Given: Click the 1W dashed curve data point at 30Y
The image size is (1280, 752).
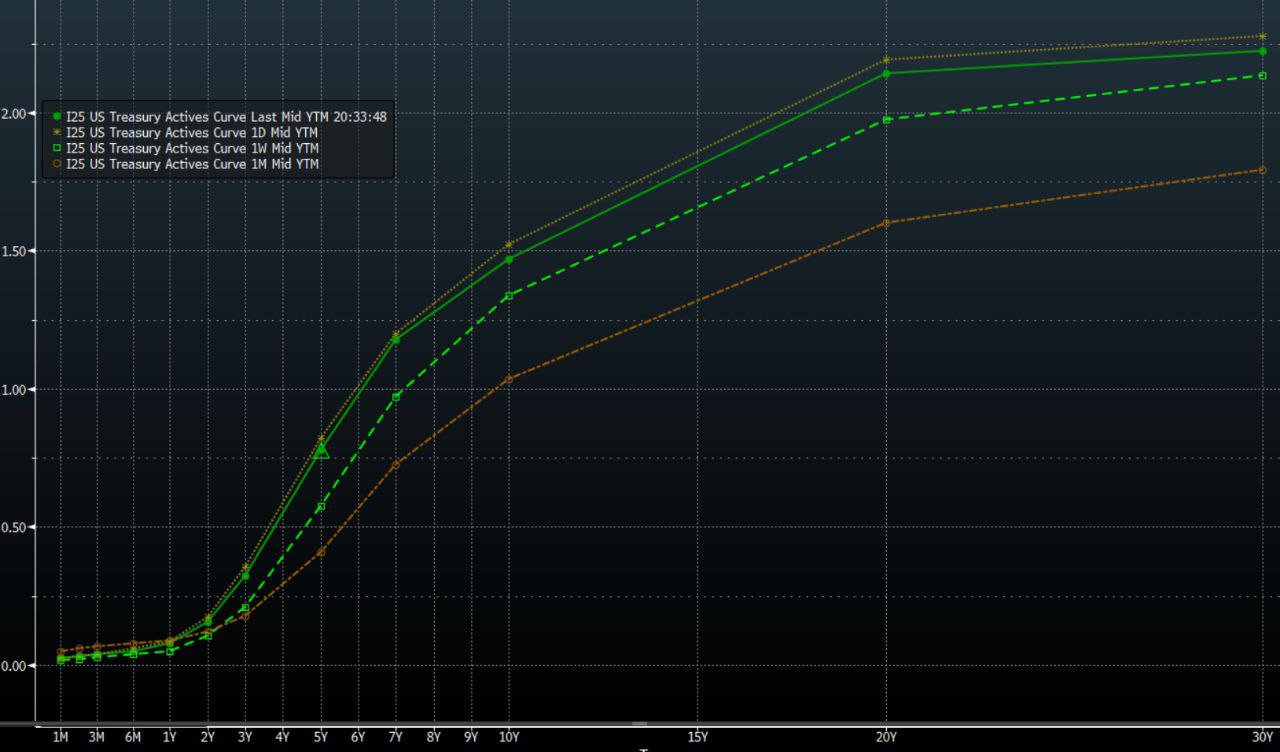Looking at the screenshot, I should click(x=1263, y=75).
